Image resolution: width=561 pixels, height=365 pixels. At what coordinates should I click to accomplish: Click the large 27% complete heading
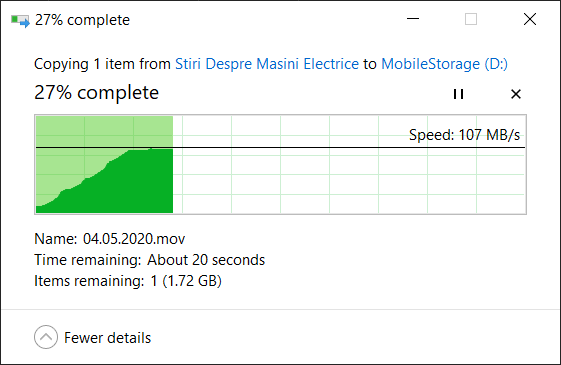tap(96, 93)
